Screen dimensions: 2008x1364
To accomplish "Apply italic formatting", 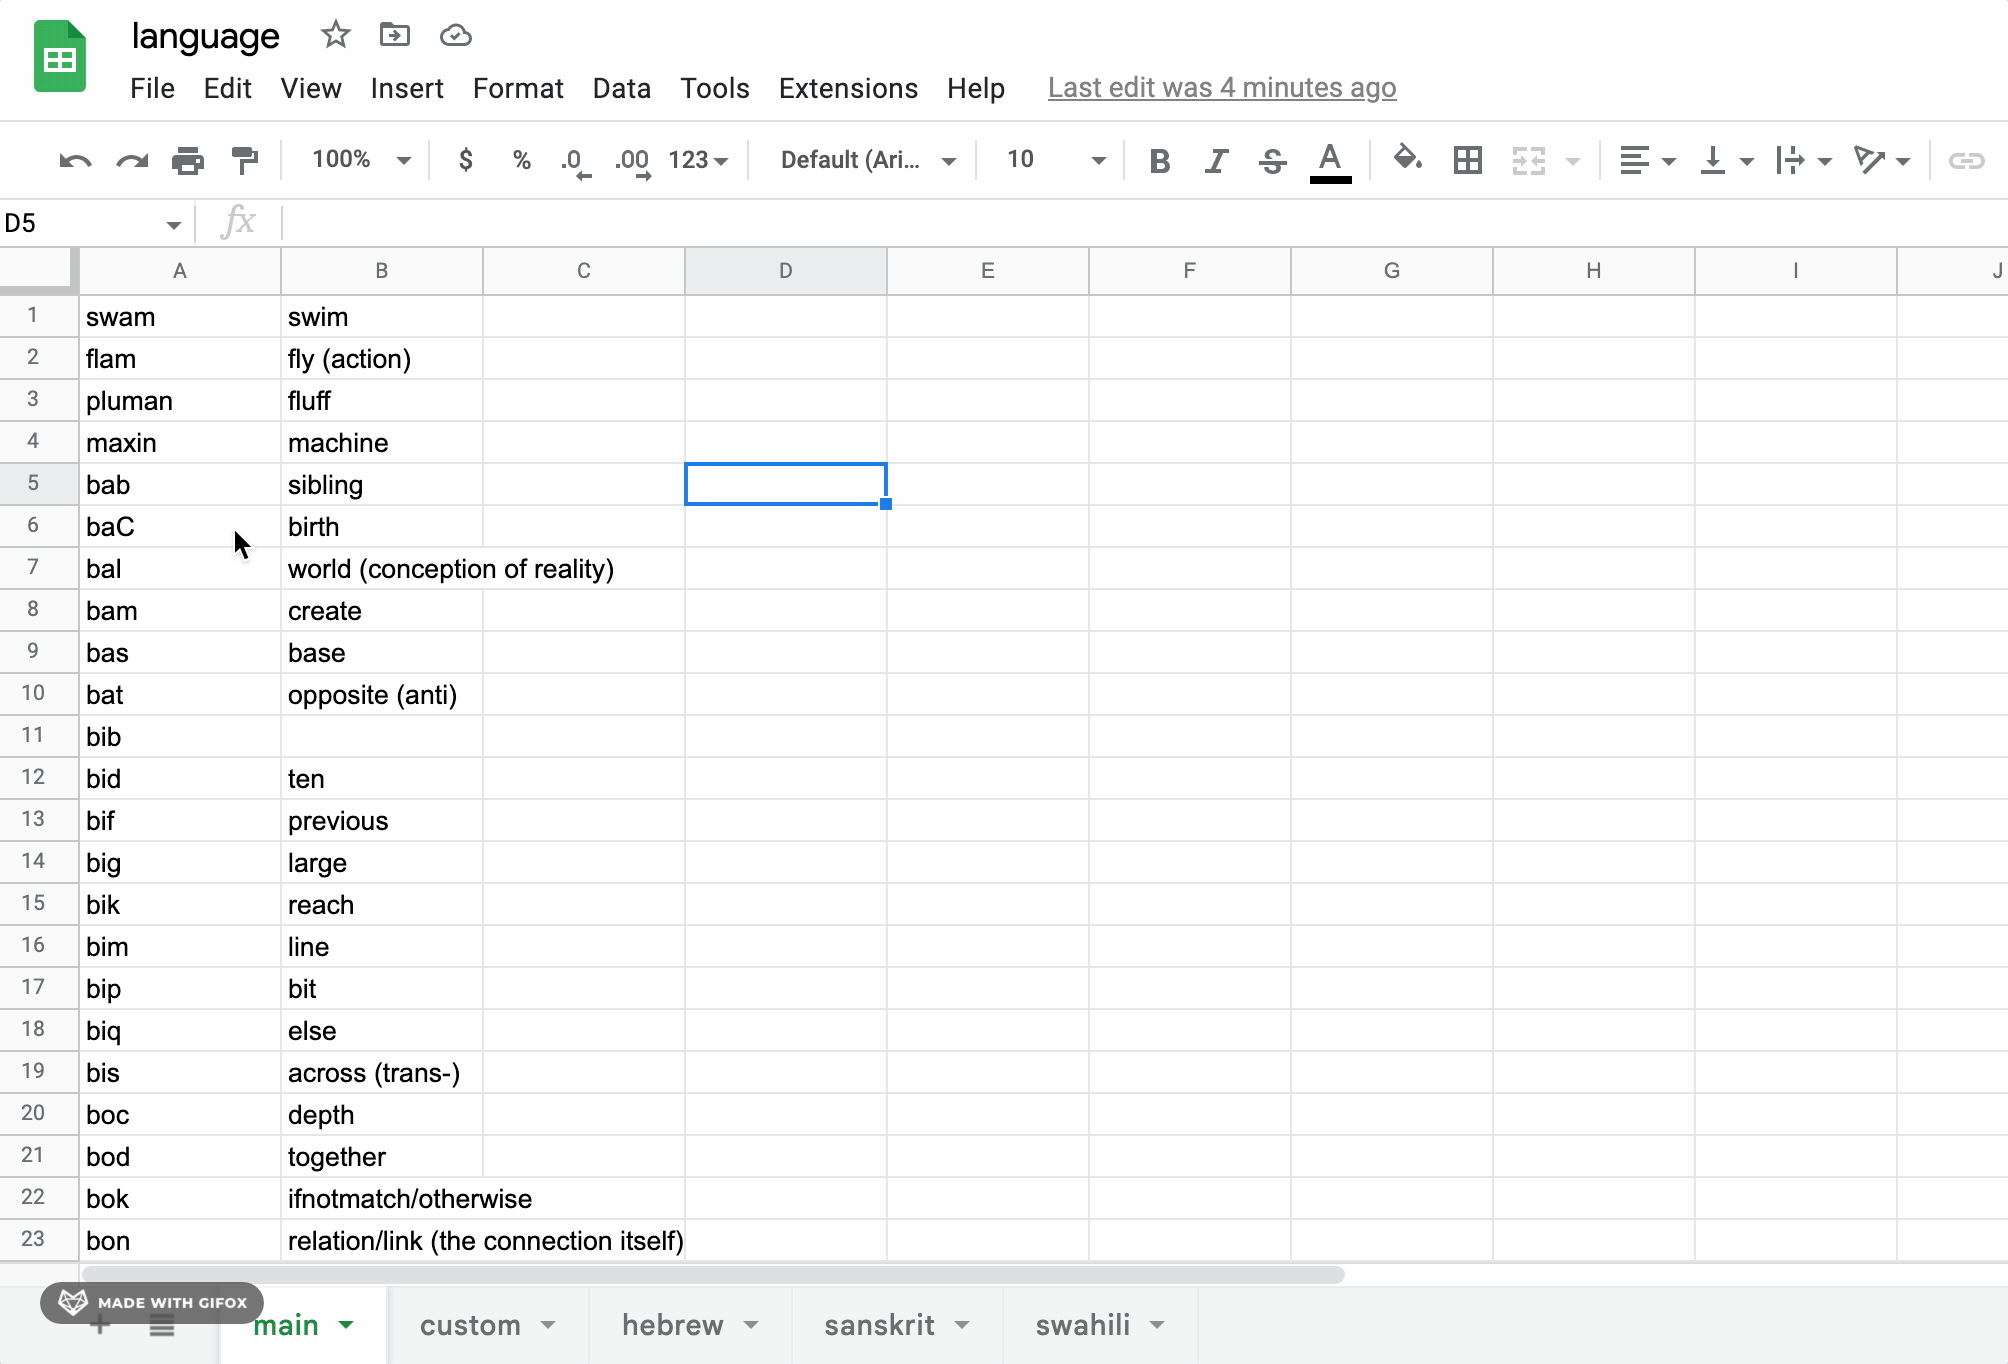I will pyautogui.click(x=1215, y=160).
